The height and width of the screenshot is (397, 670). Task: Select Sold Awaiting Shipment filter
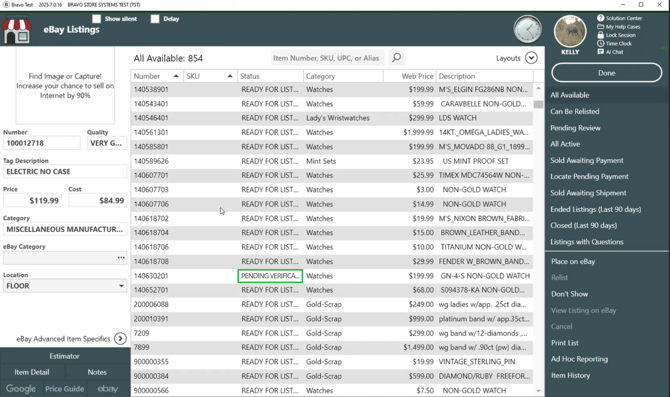point(588,193)
